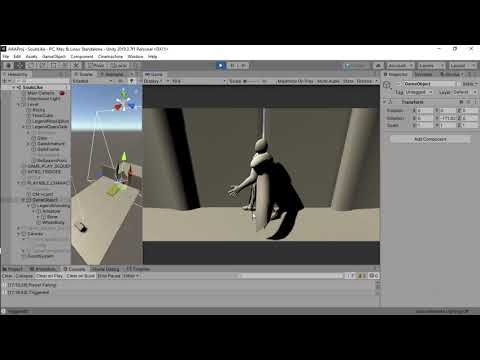Viewport: 480px width, 360px height.
Task: Toggle GameObject active checkbox in Inspector
Action: pyautogui.click(x=399, y=84)
